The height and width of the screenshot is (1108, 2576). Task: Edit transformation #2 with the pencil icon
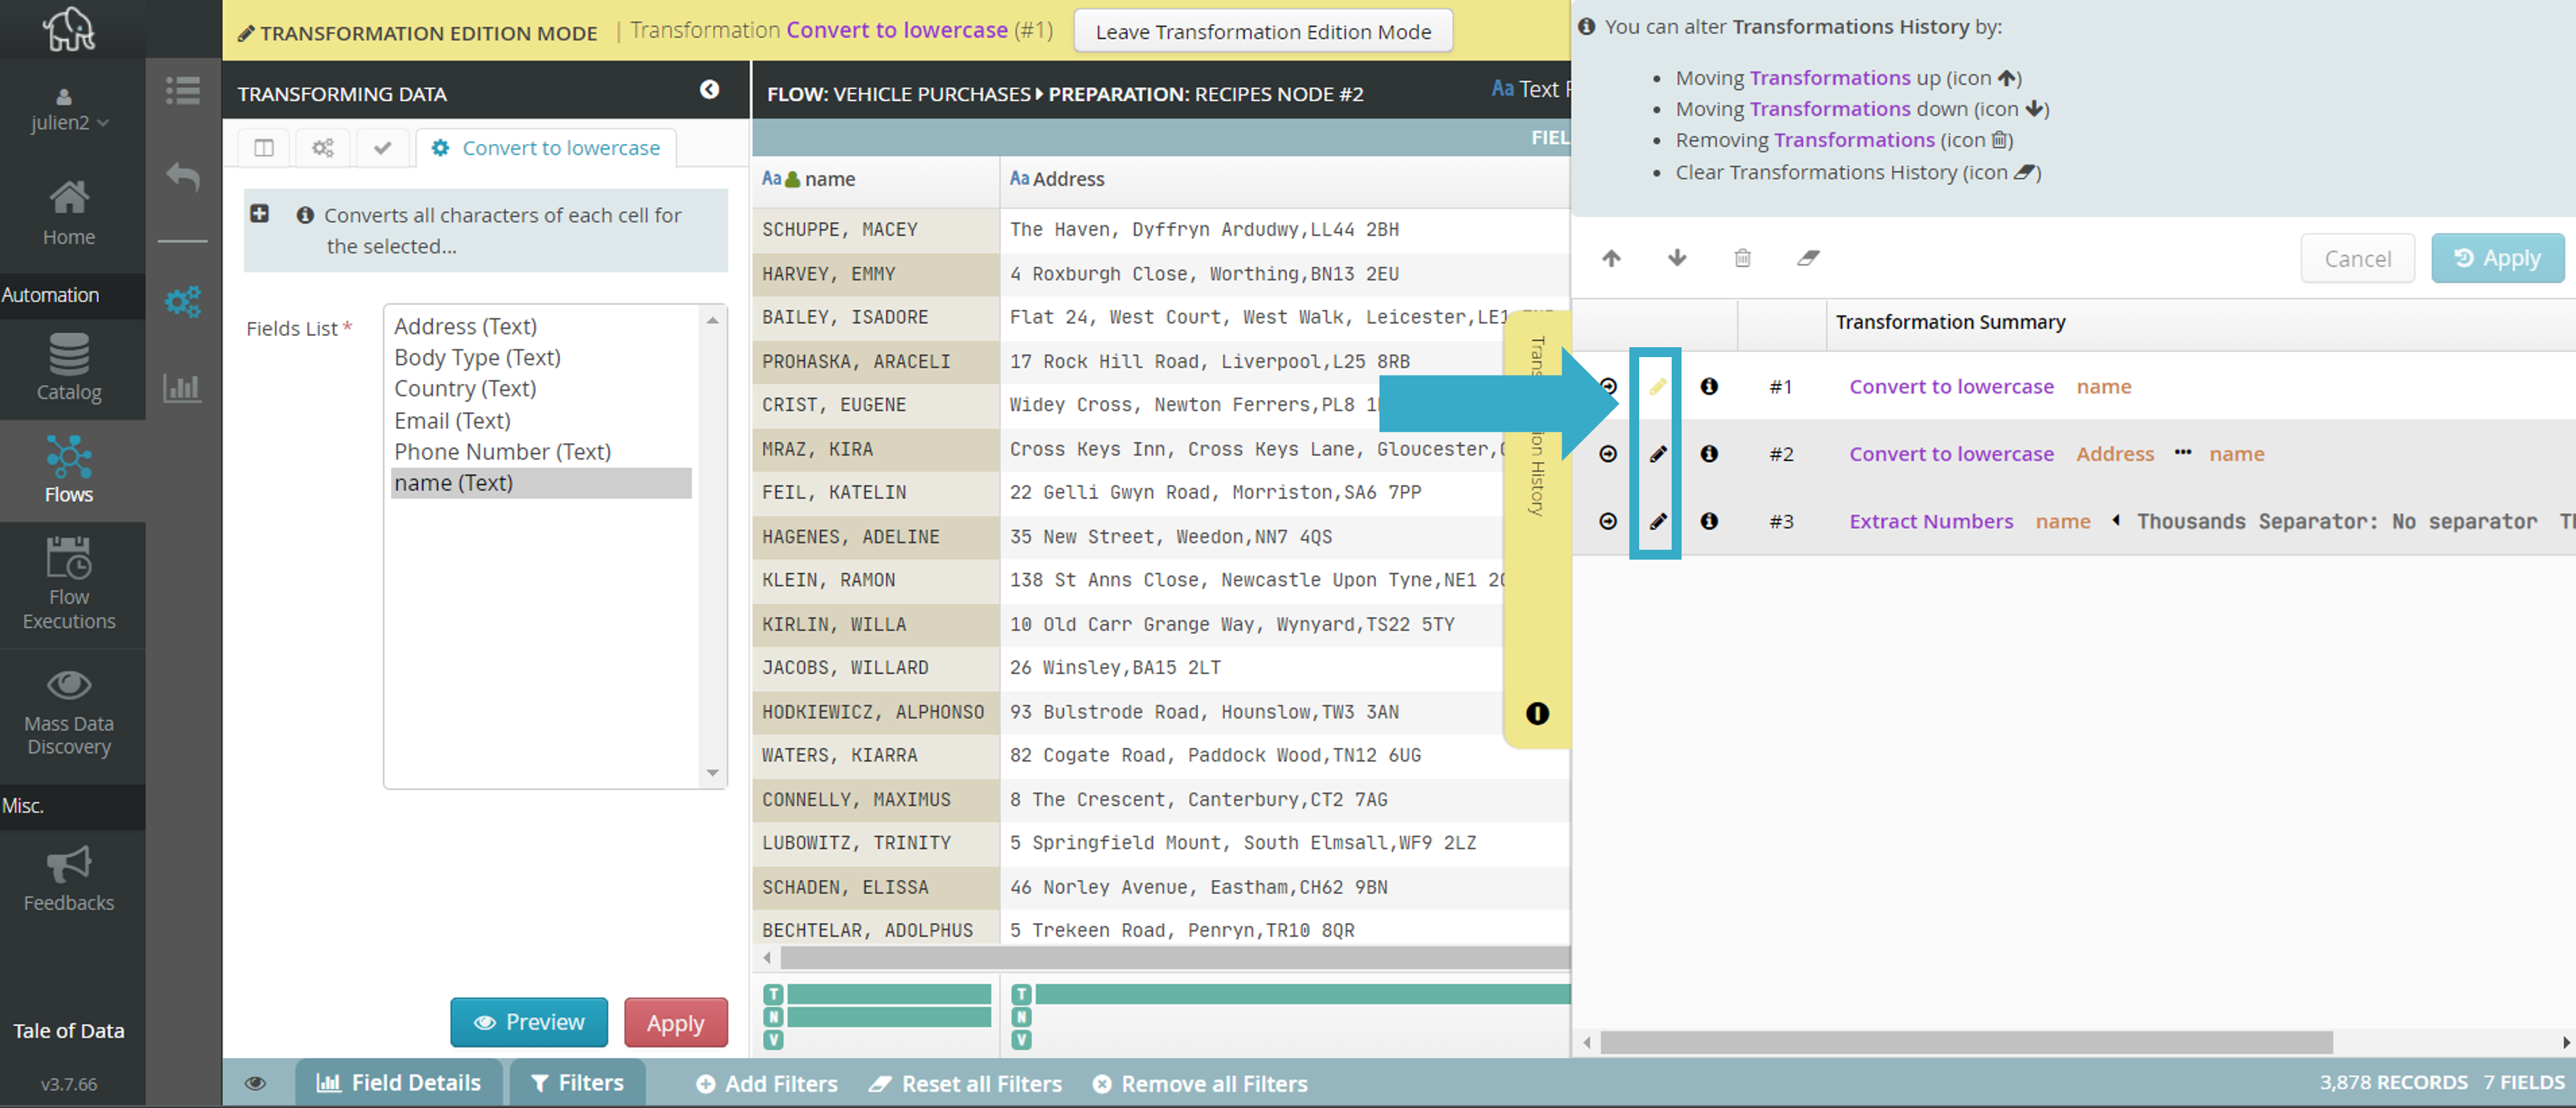click(x=1657, y=454)
